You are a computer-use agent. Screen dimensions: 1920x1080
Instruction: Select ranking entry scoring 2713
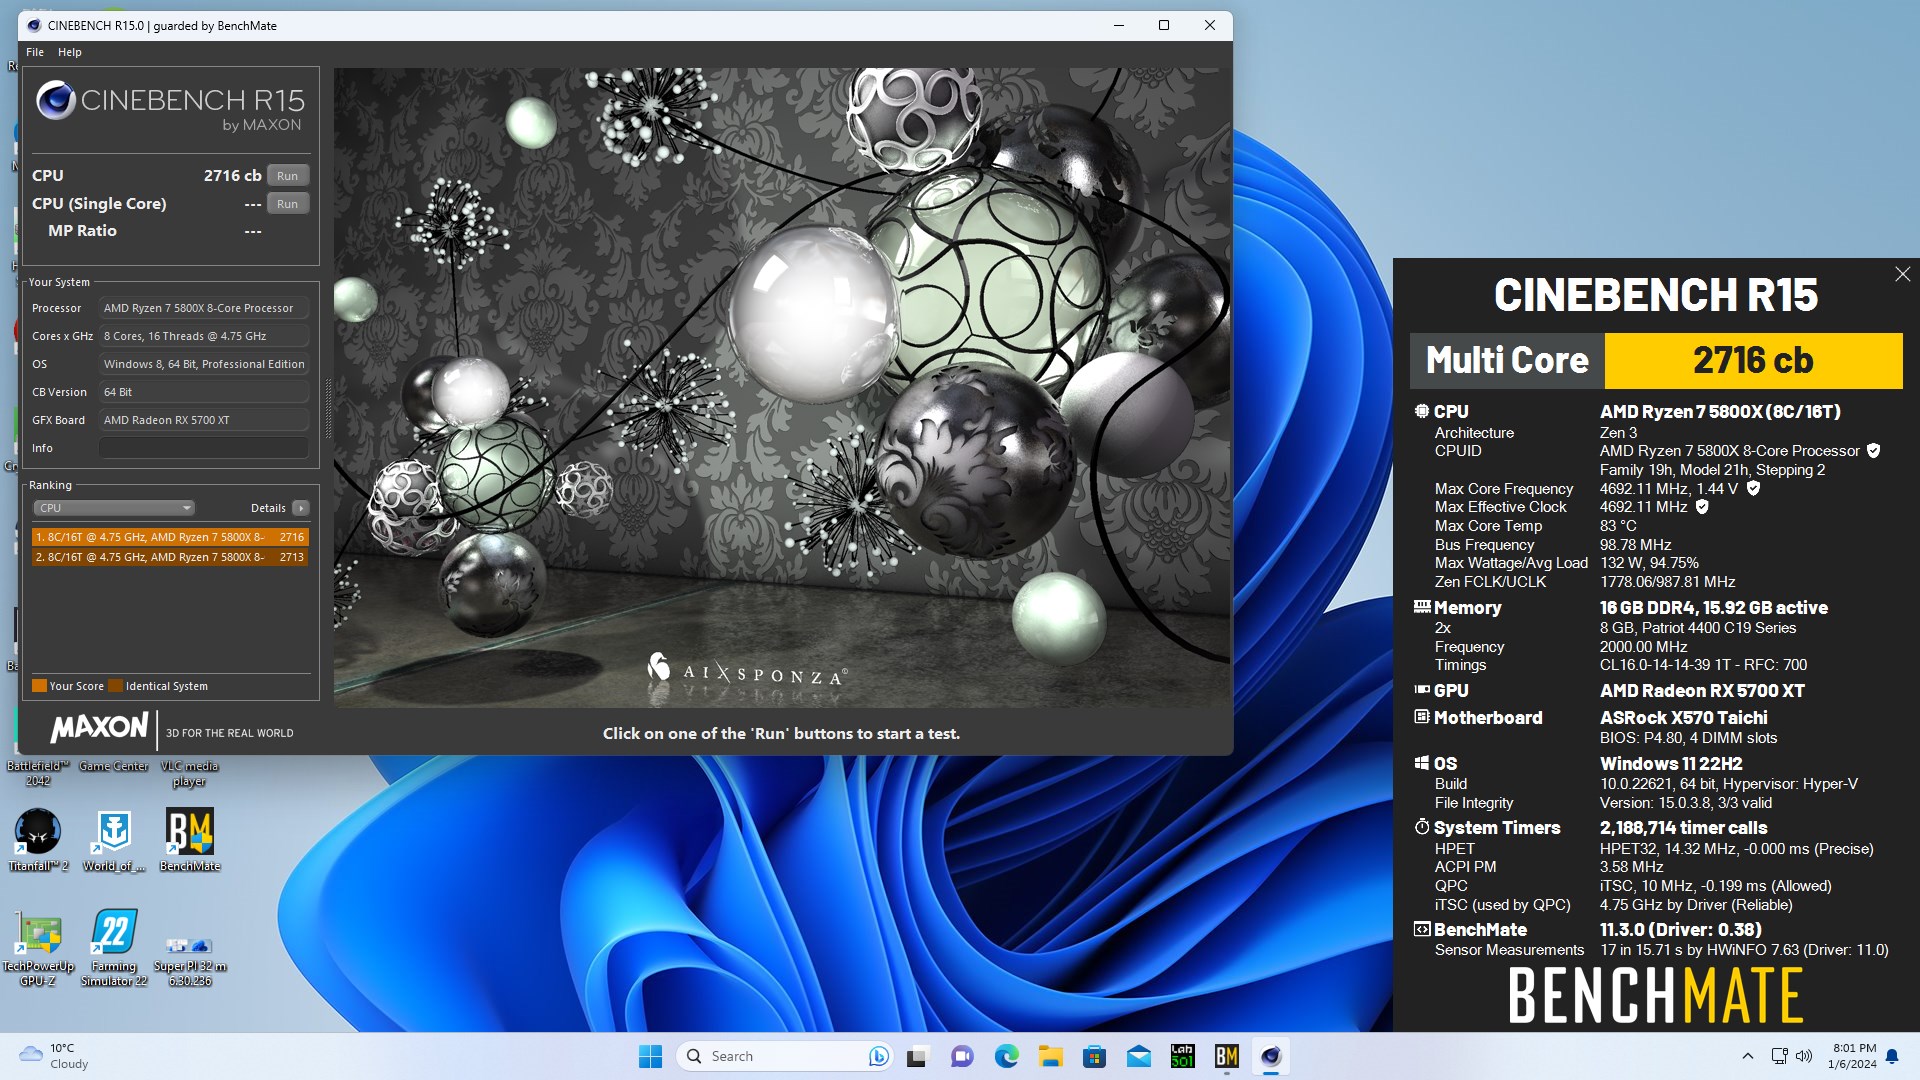point(170,557)
